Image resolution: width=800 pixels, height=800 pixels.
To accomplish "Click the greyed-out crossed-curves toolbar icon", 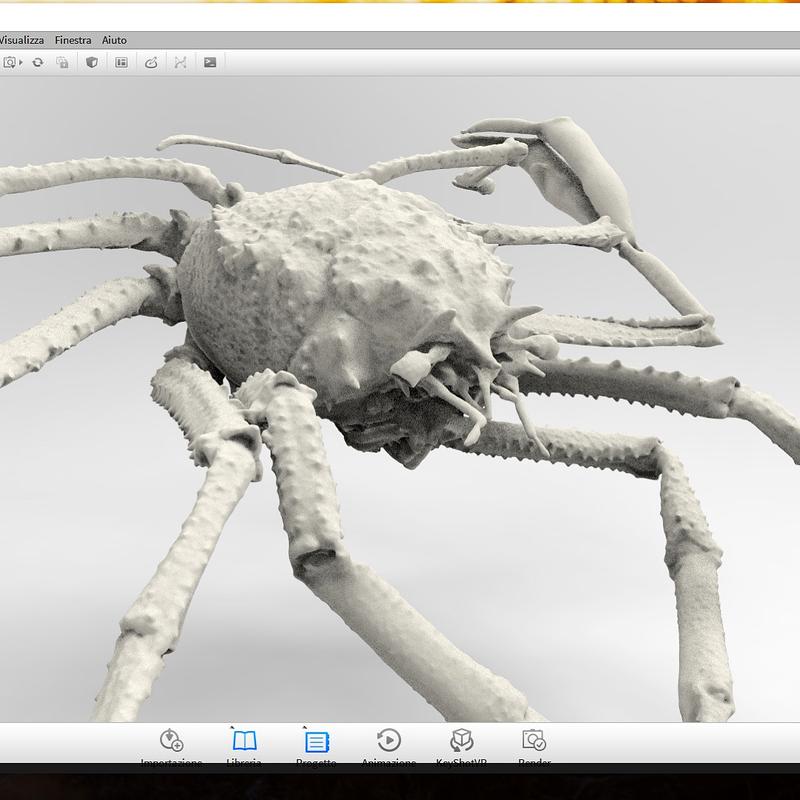I will (181, 62).
